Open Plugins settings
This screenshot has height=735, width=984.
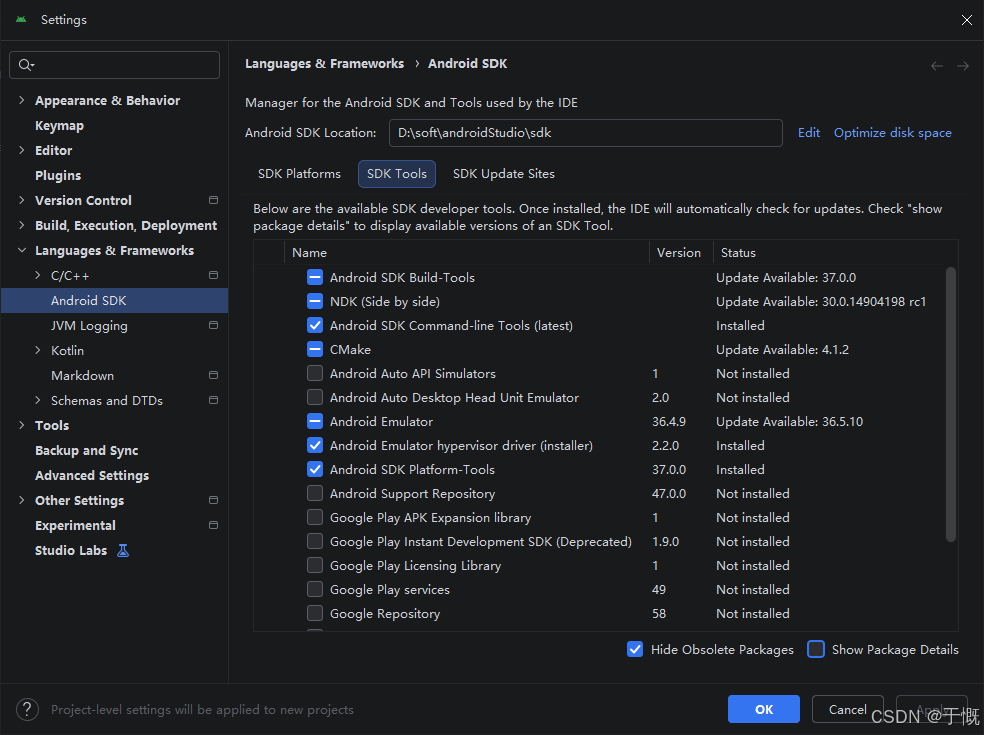point(58,175)
